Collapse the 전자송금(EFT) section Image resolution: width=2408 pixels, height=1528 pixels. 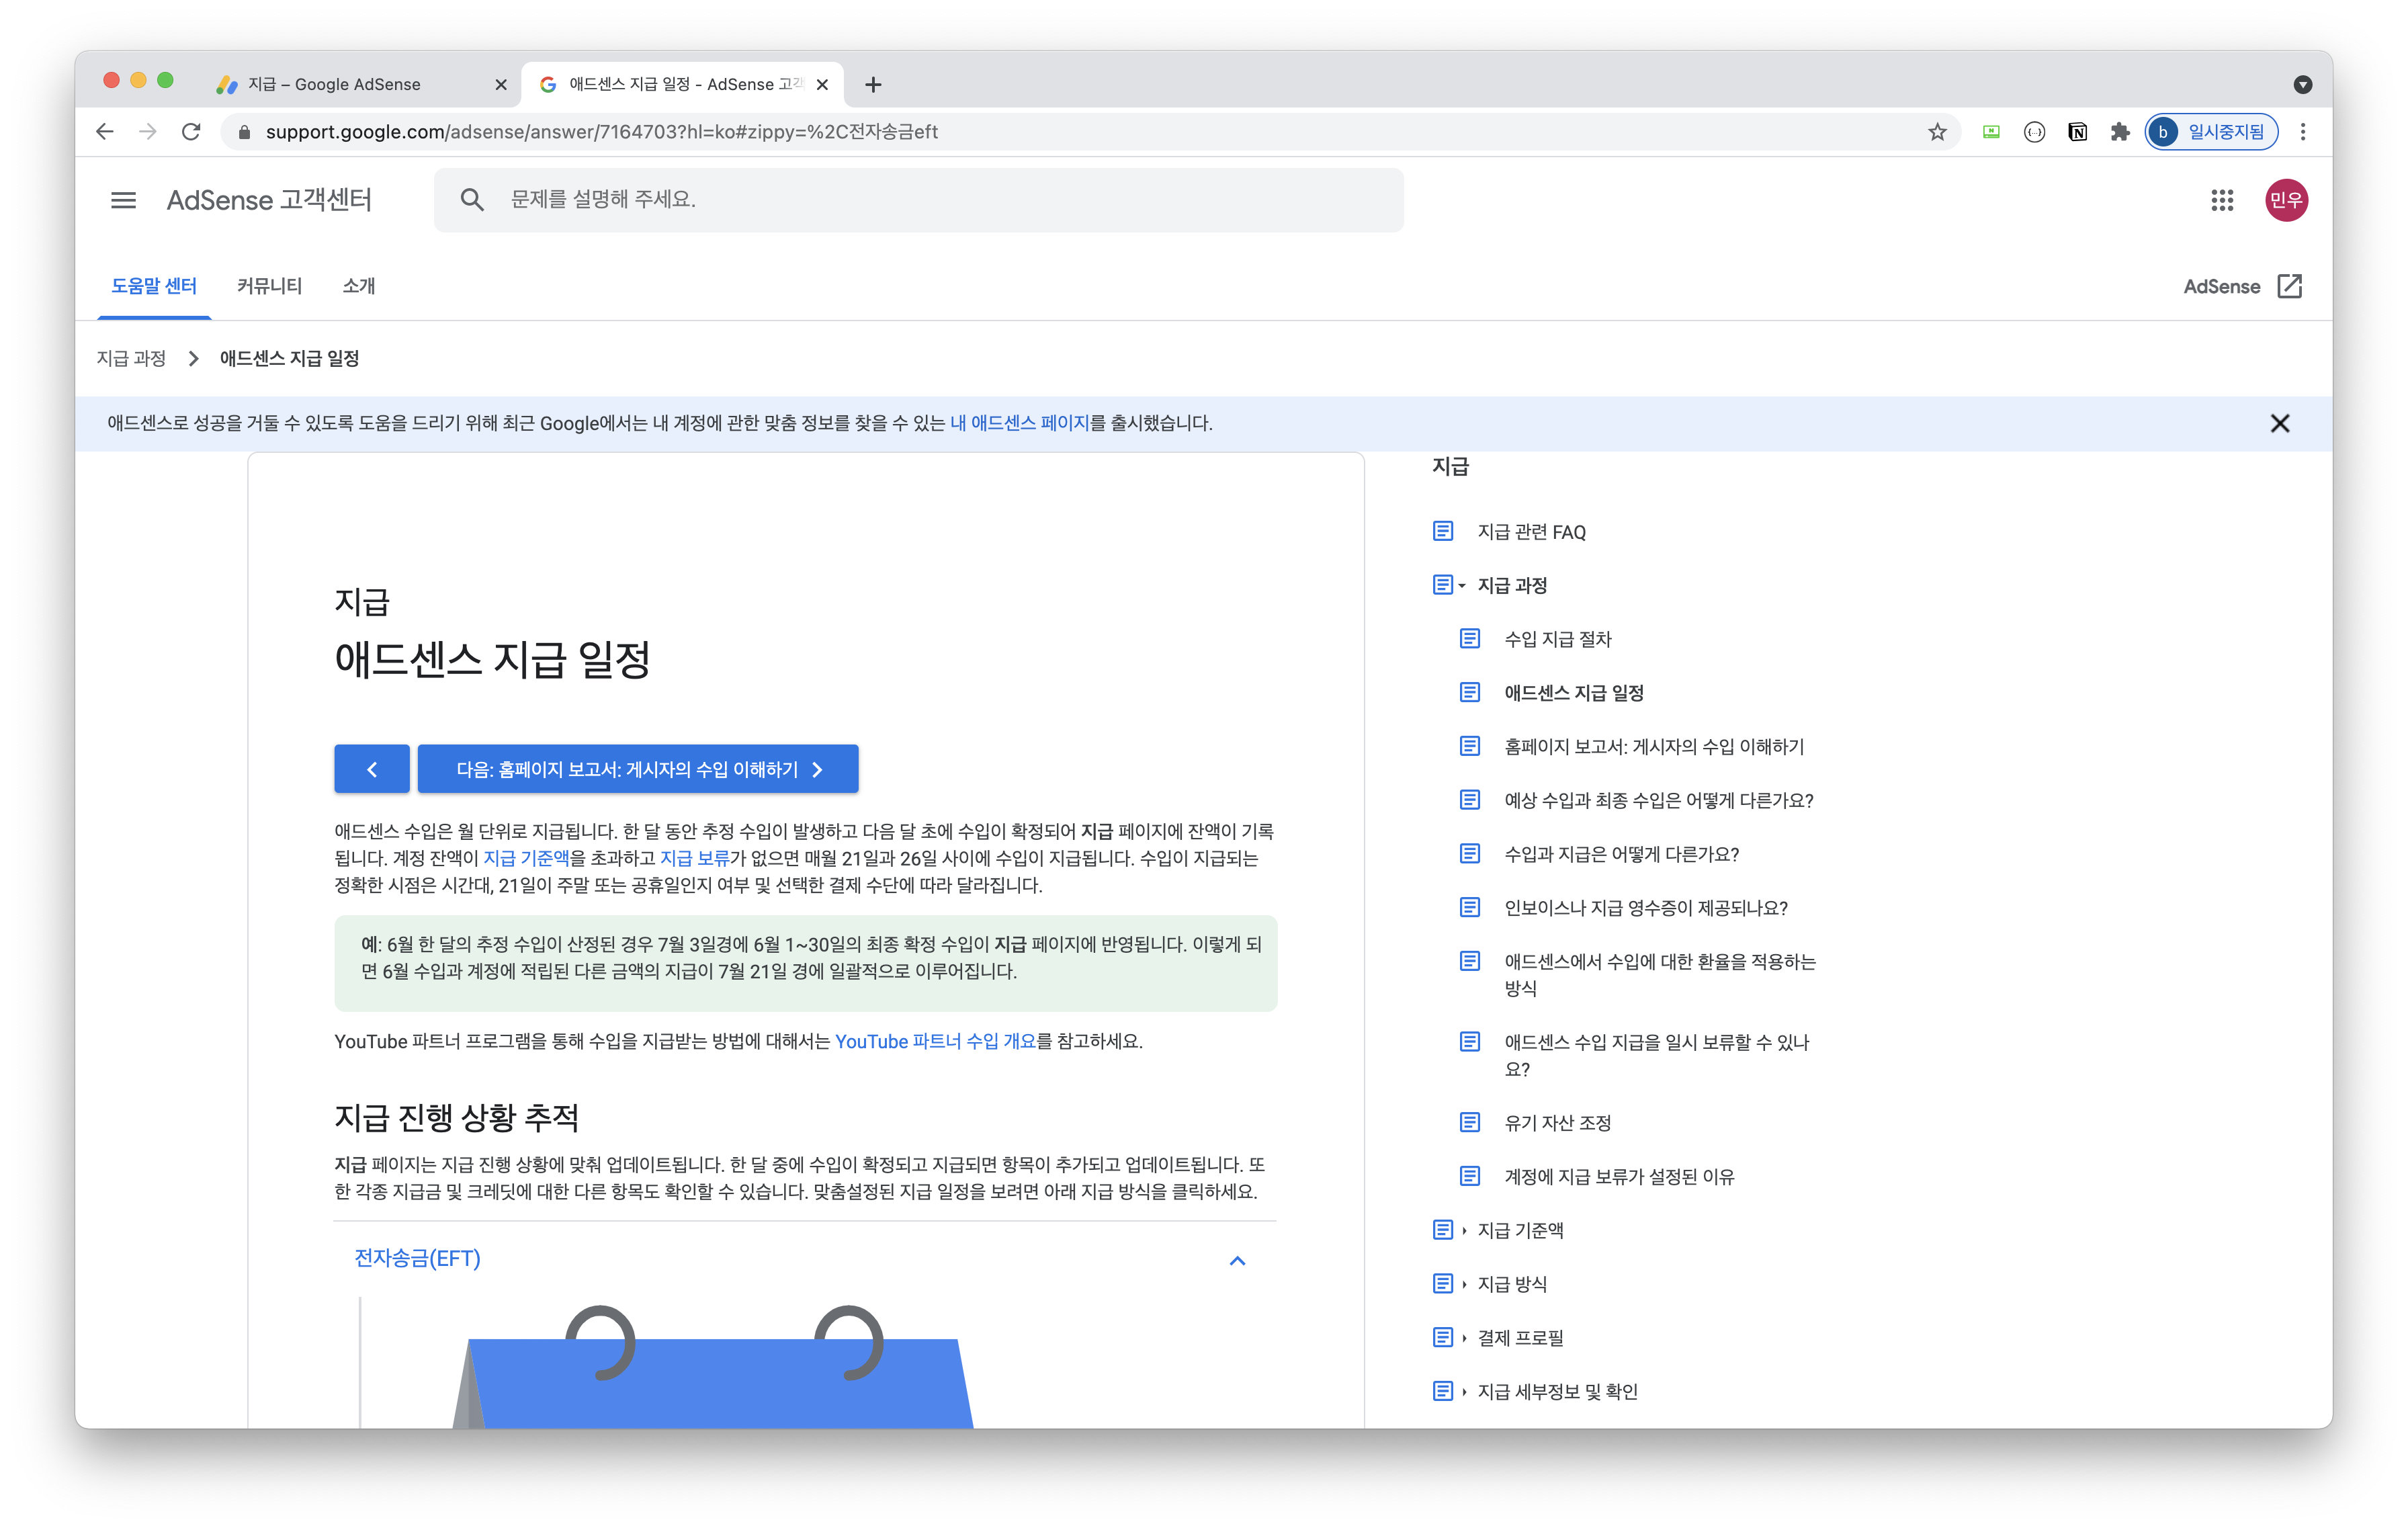pyautogui.click(x=1237, y=1260)
